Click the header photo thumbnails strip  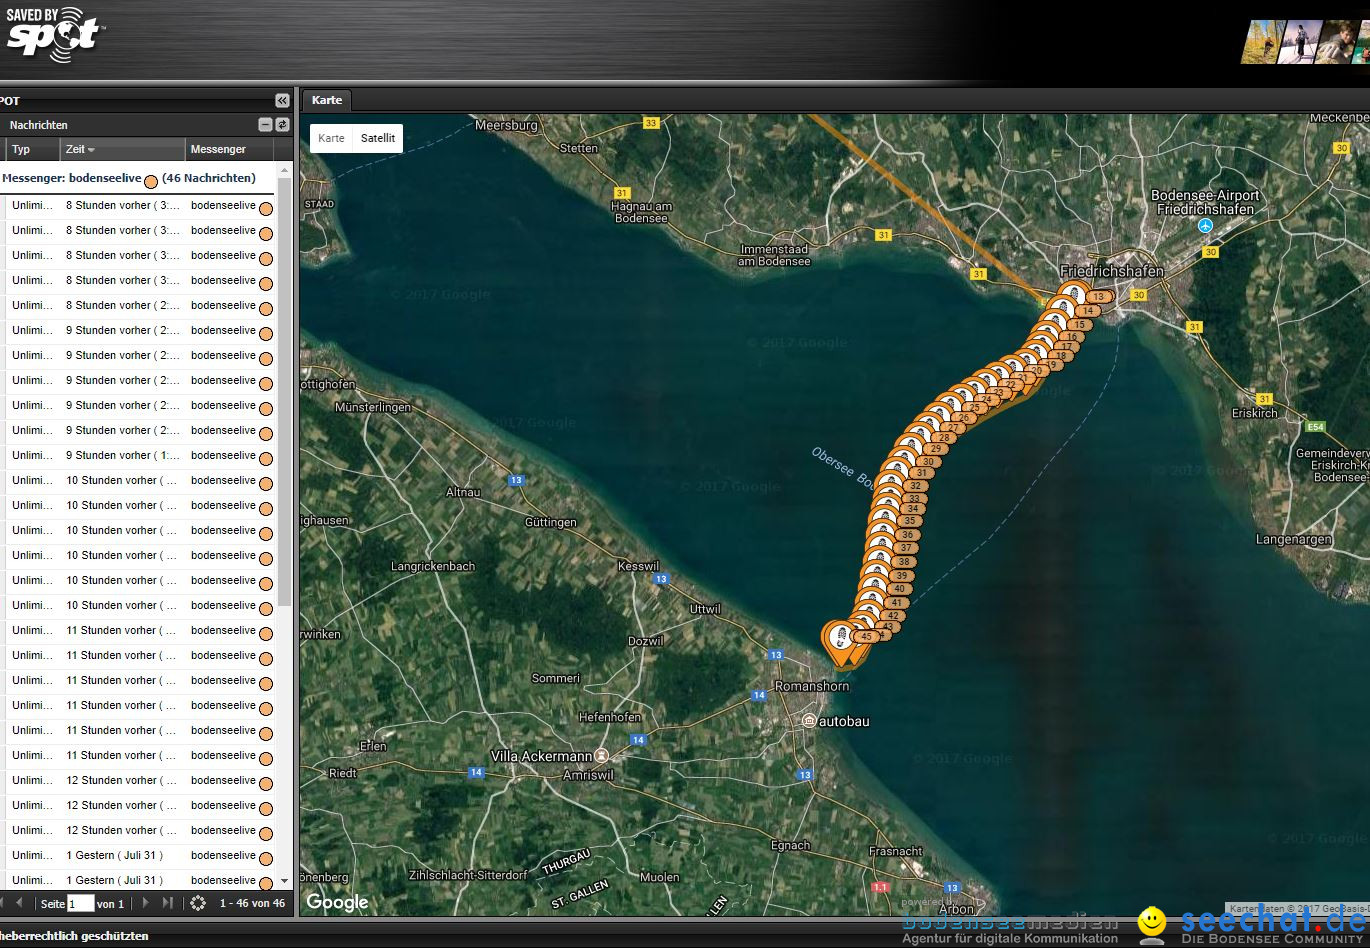pos(1305,42)
